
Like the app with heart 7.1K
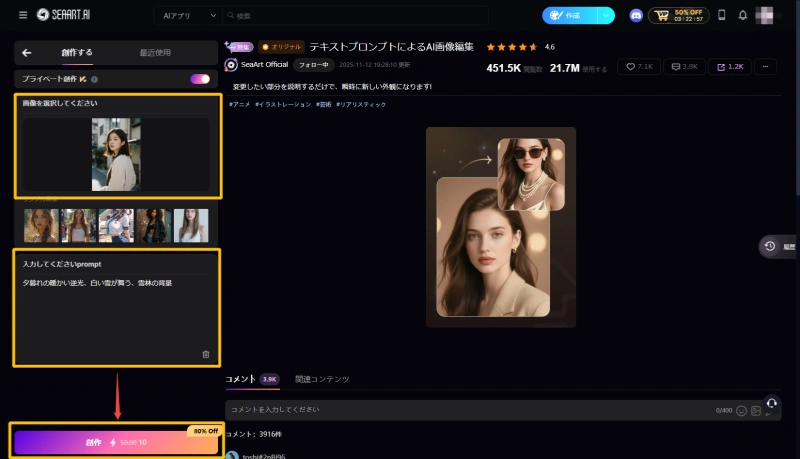coord(639,67)
